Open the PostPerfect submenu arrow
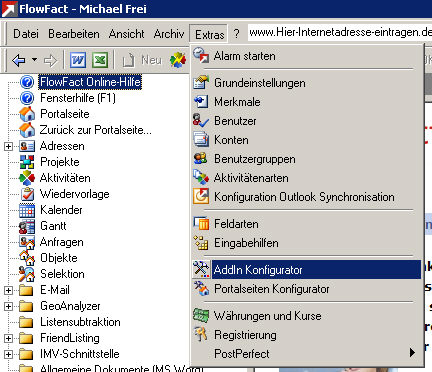The width and height of the screenshot is (432, 372). pyautogui.click(x=412, y=353)
